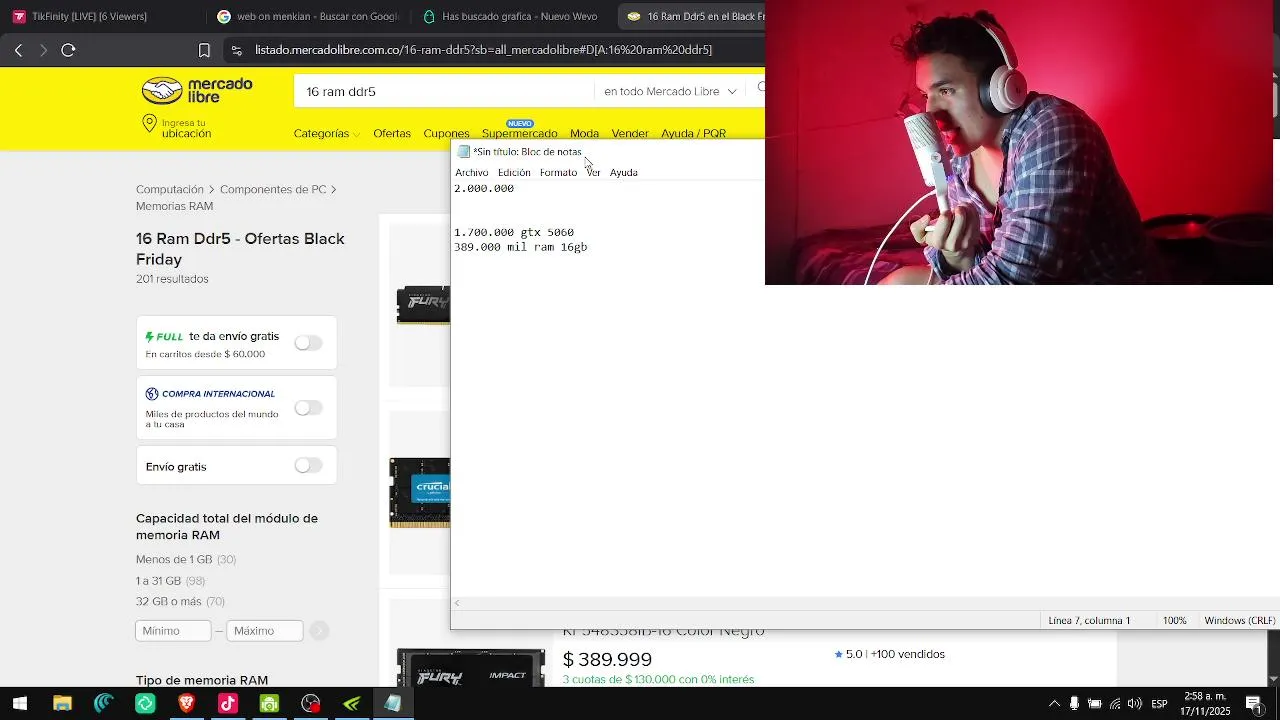Click the Crucial RAM product thumbnail
Image resolution: width=1280 pixels, height=720 pixels.
pyautogui.click(x=420, y=492)
